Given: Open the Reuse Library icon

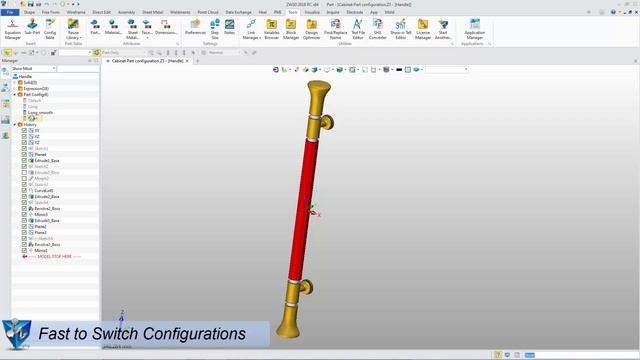Looking at the screenshot, I should pyautogui.click(x=73, y=24).
